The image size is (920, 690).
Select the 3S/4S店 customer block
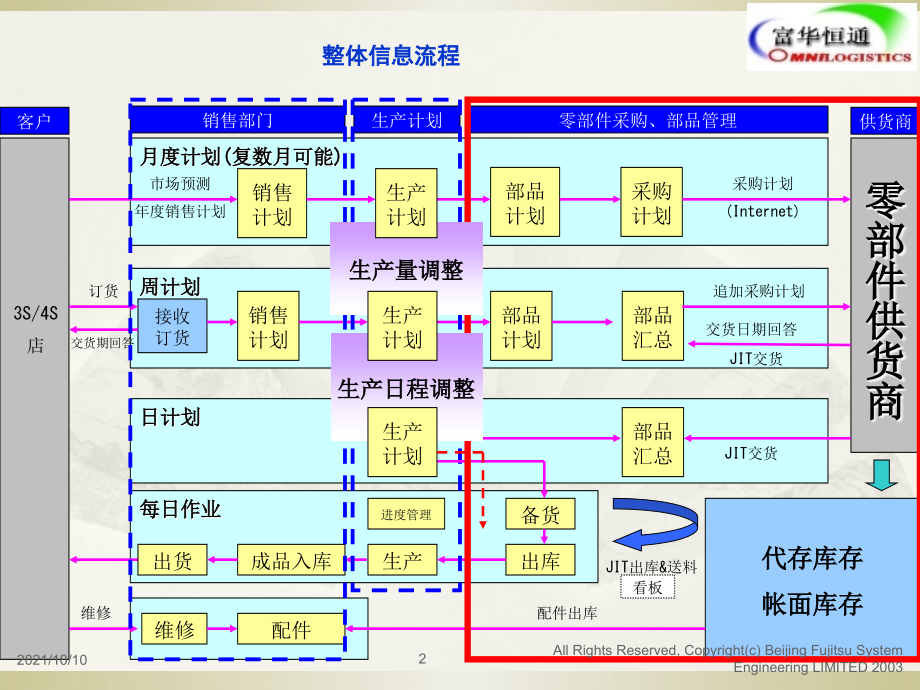click(x=35, y=398)
